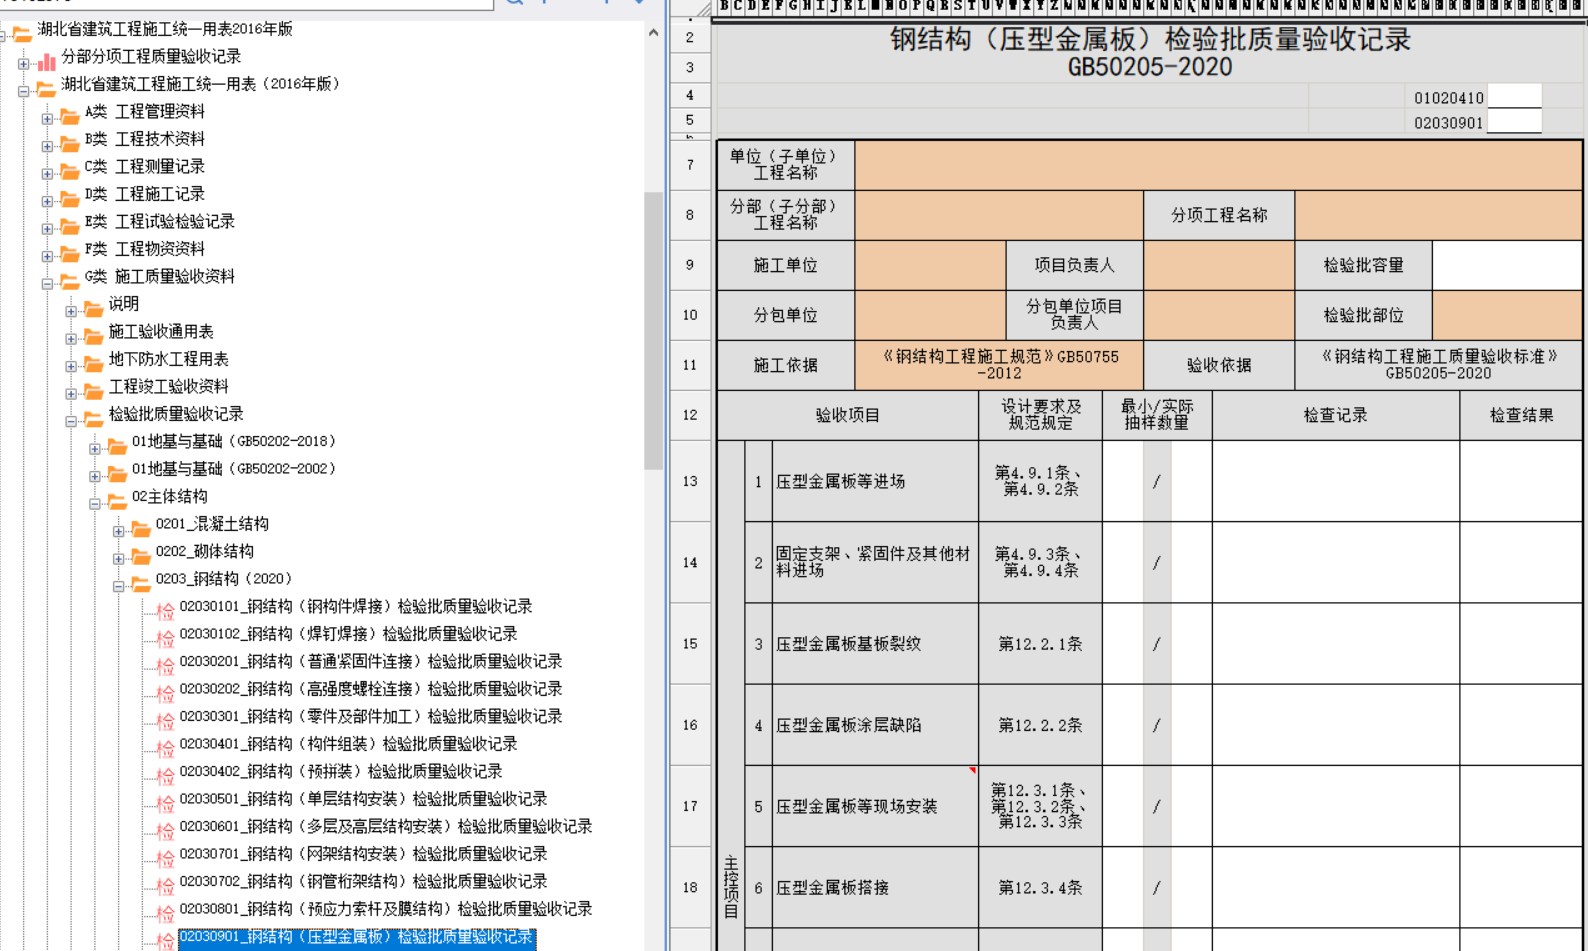The width and height of the screenshot is (1588, 951).
Task: Click folder icon of E类 工程试验检验记录
Action: [x=69, y=226]
